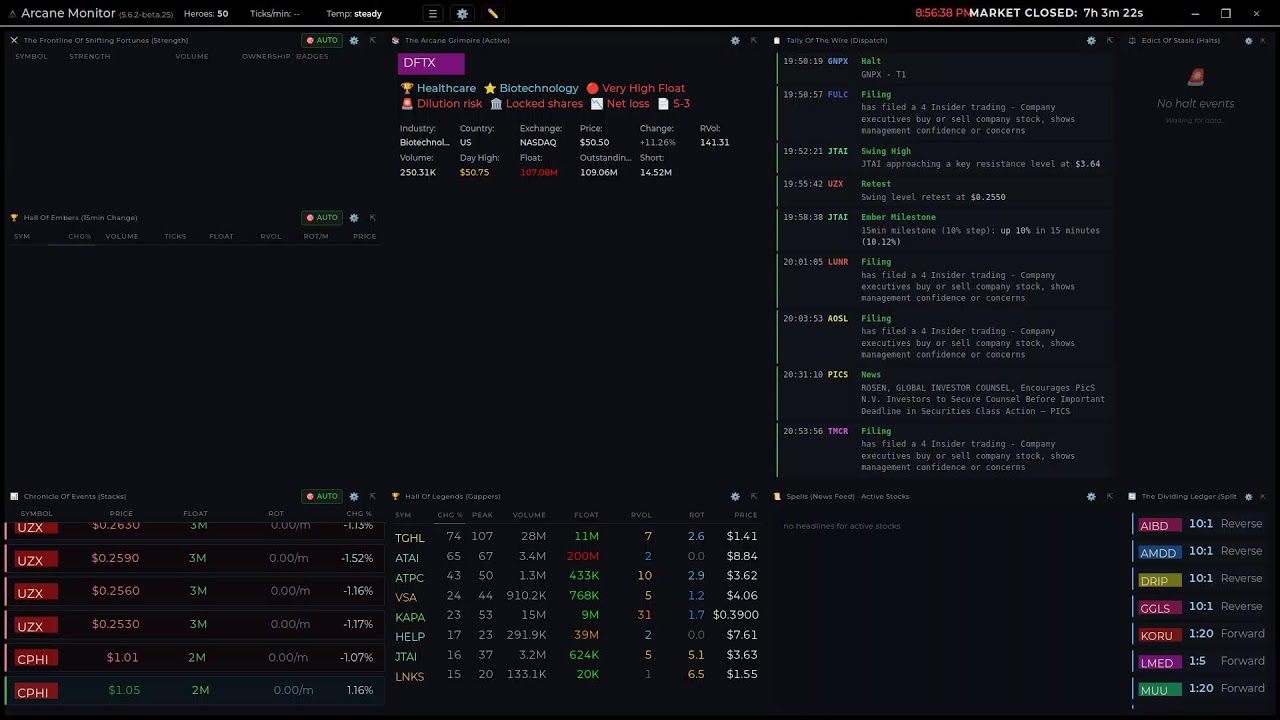This screenshot has height=720, width=1280.
Task: Click the trophy icon of Hall Of Legends title
Action: click(x=396, y=496)
